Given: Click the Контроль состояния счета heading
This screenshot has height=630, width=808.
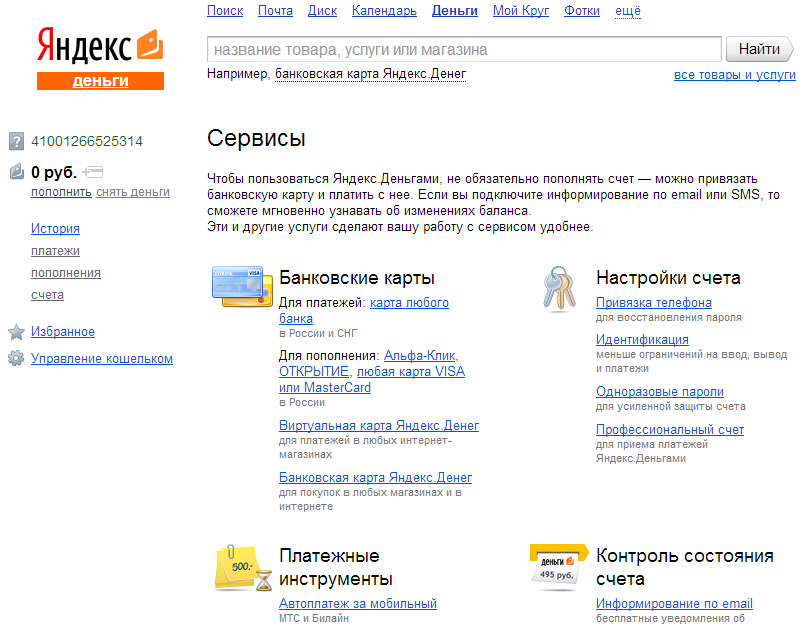Looking at the screenshot, I should tap(685, 567).
